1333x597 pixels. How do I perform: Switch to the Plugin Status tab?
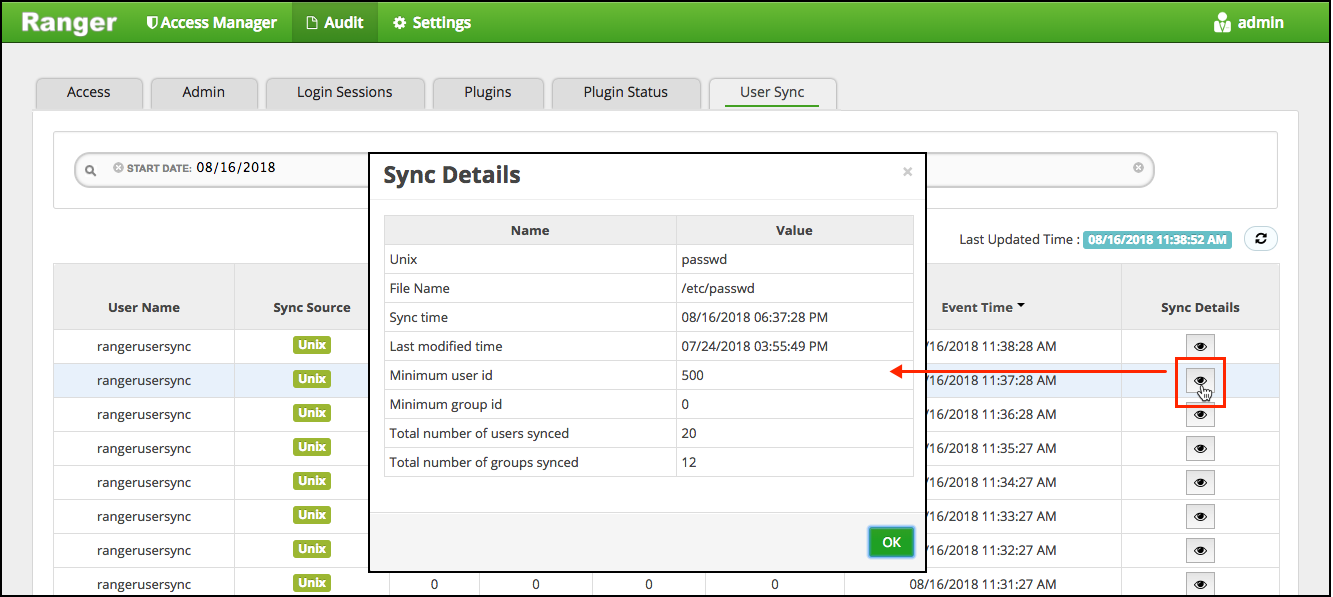pyautogui.click(x=625, y=92)
